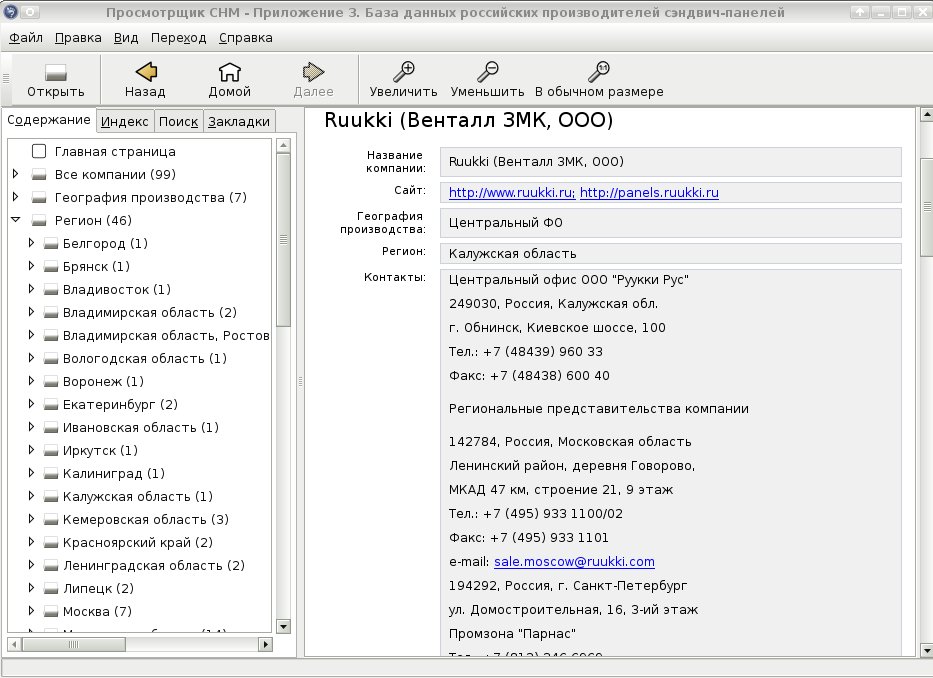This screenshot has height=678, width=933.
Task: Click tree pane scroll up arrow
Action: pos(283,145)
